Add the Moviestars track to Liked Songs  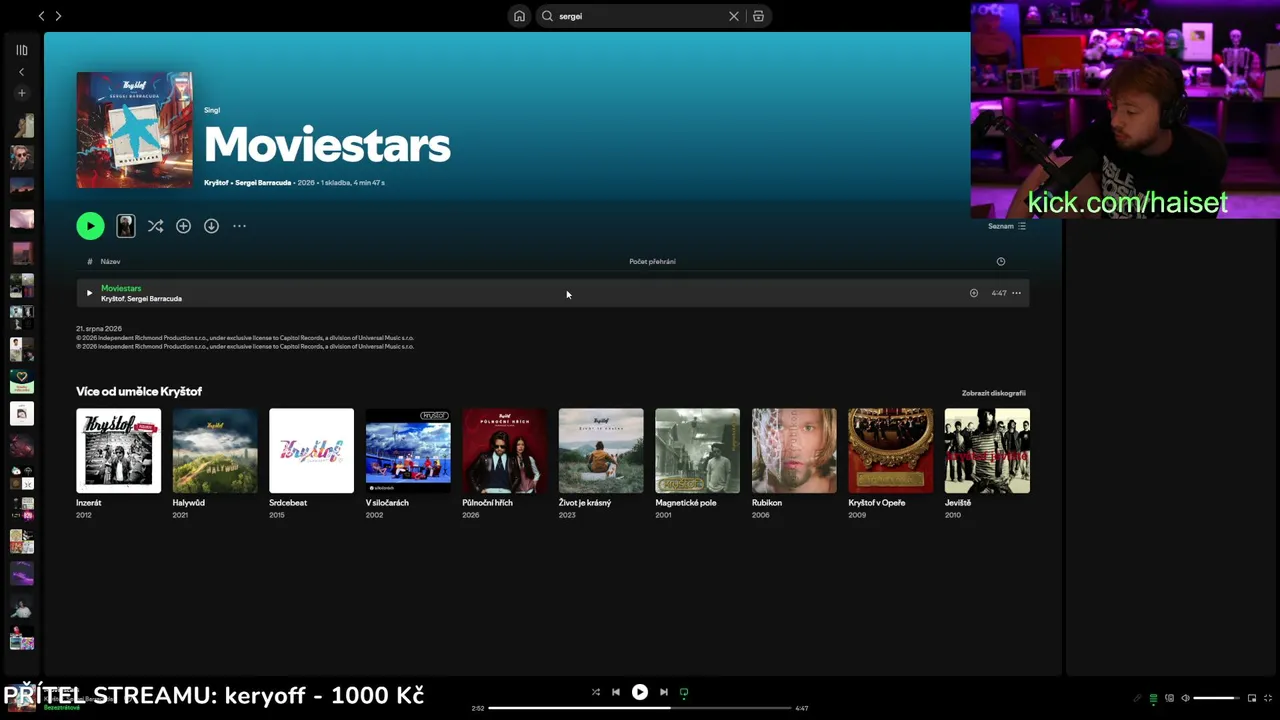(974, 293)
